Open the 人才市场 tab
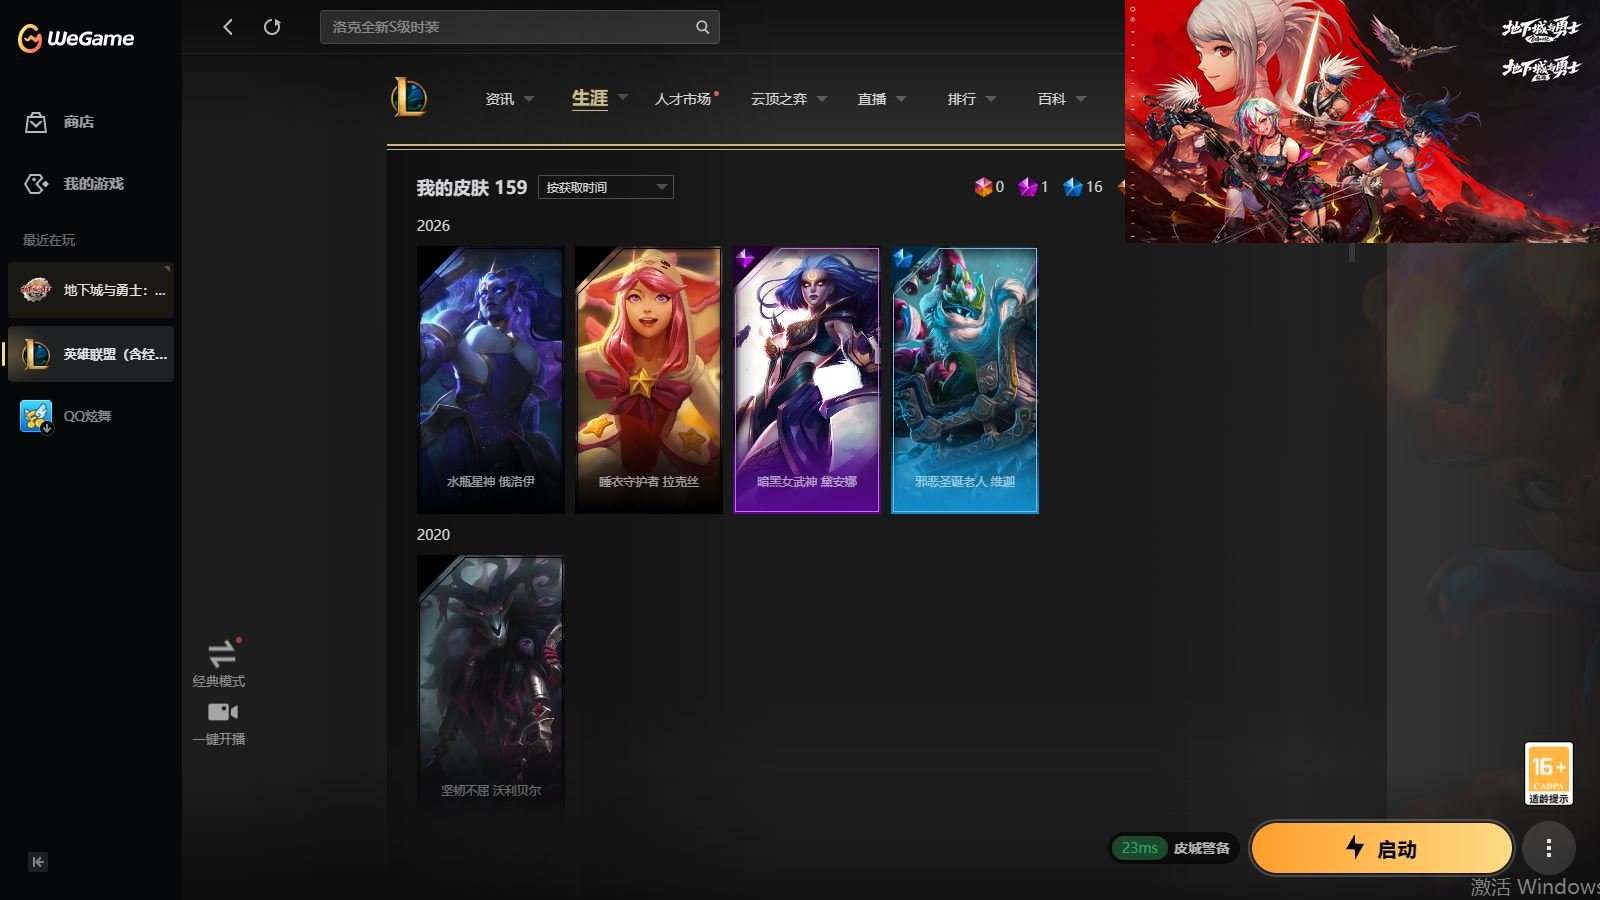The width and height of the screenshot is (1600, 900). [x=683, y=99]
